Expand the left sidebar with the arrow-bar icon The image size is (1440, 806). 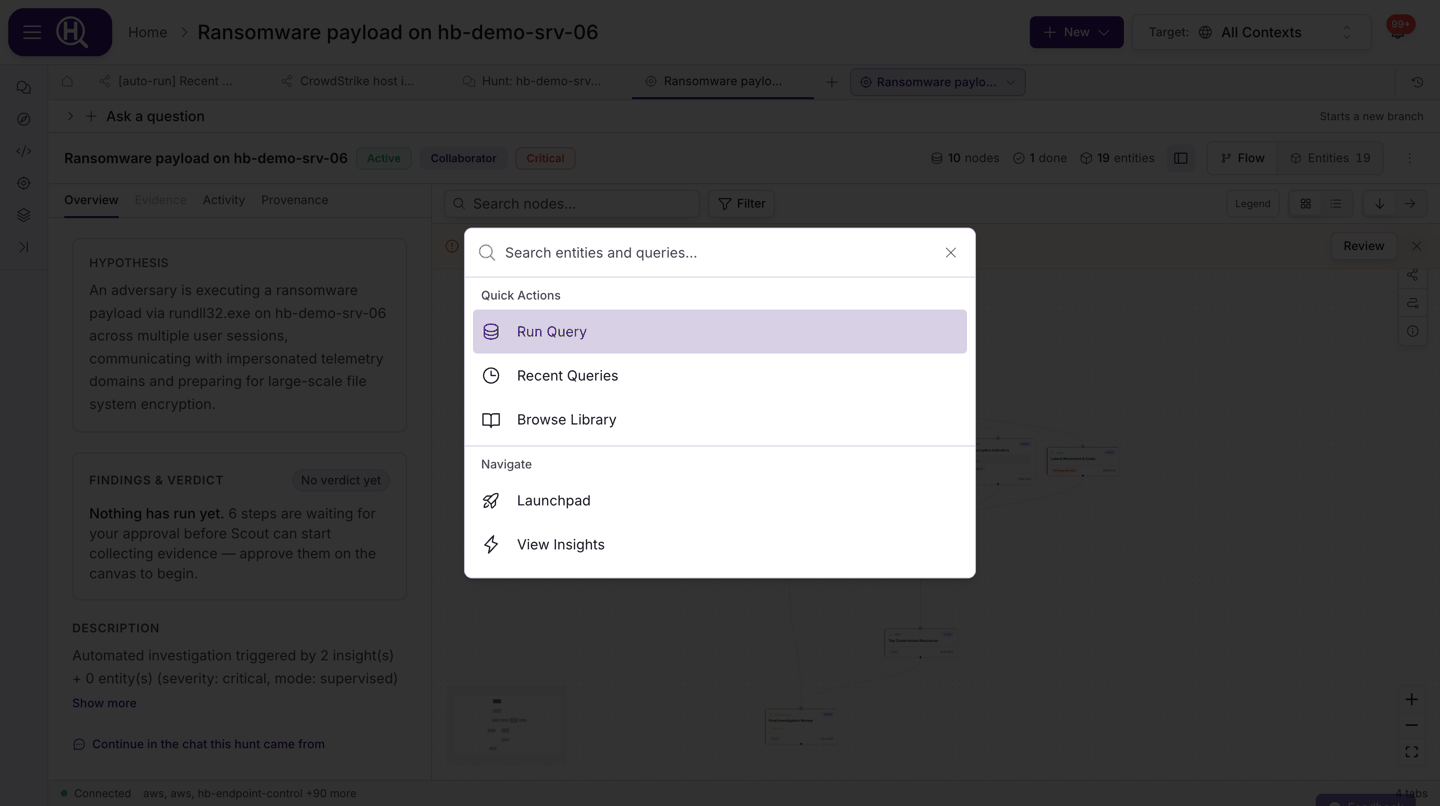[24, 247]
